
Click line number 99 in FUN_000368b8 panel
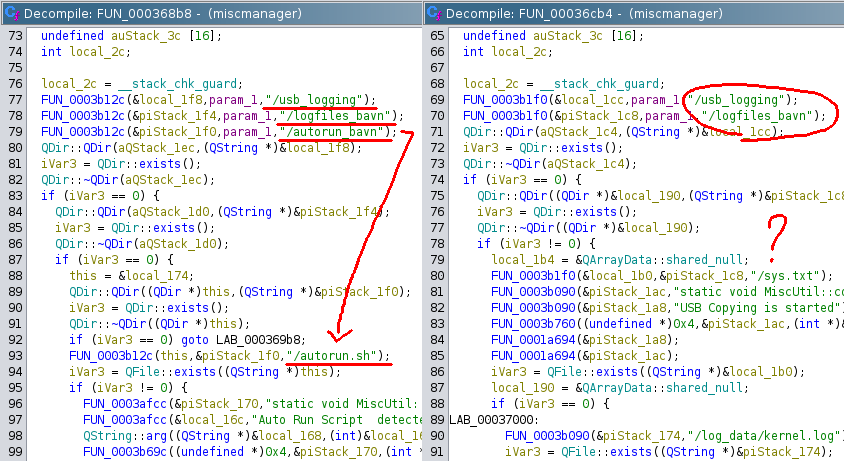(x=15, y=452)
